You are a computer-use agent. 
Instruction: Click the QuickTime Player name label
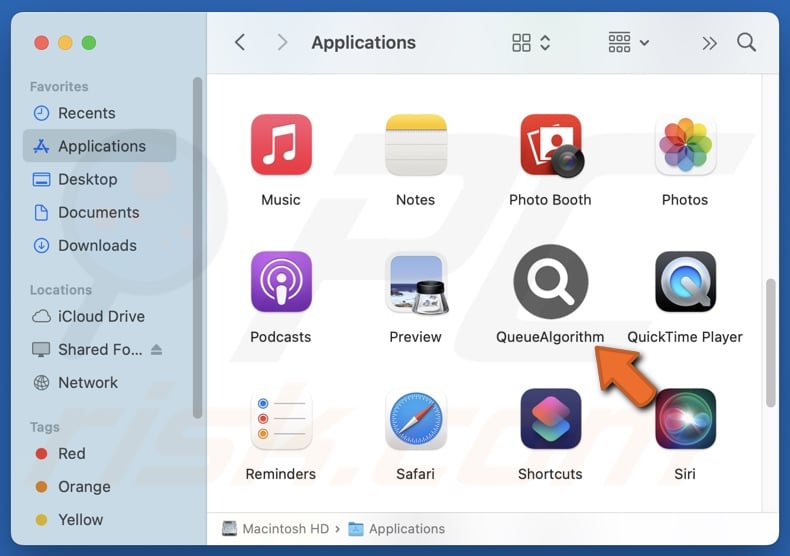coord(685,337)
